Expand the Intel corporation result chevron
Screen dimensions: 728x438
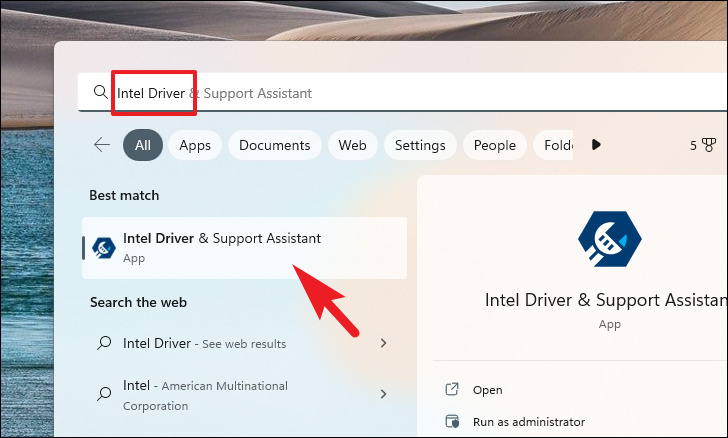coord(384,394)
